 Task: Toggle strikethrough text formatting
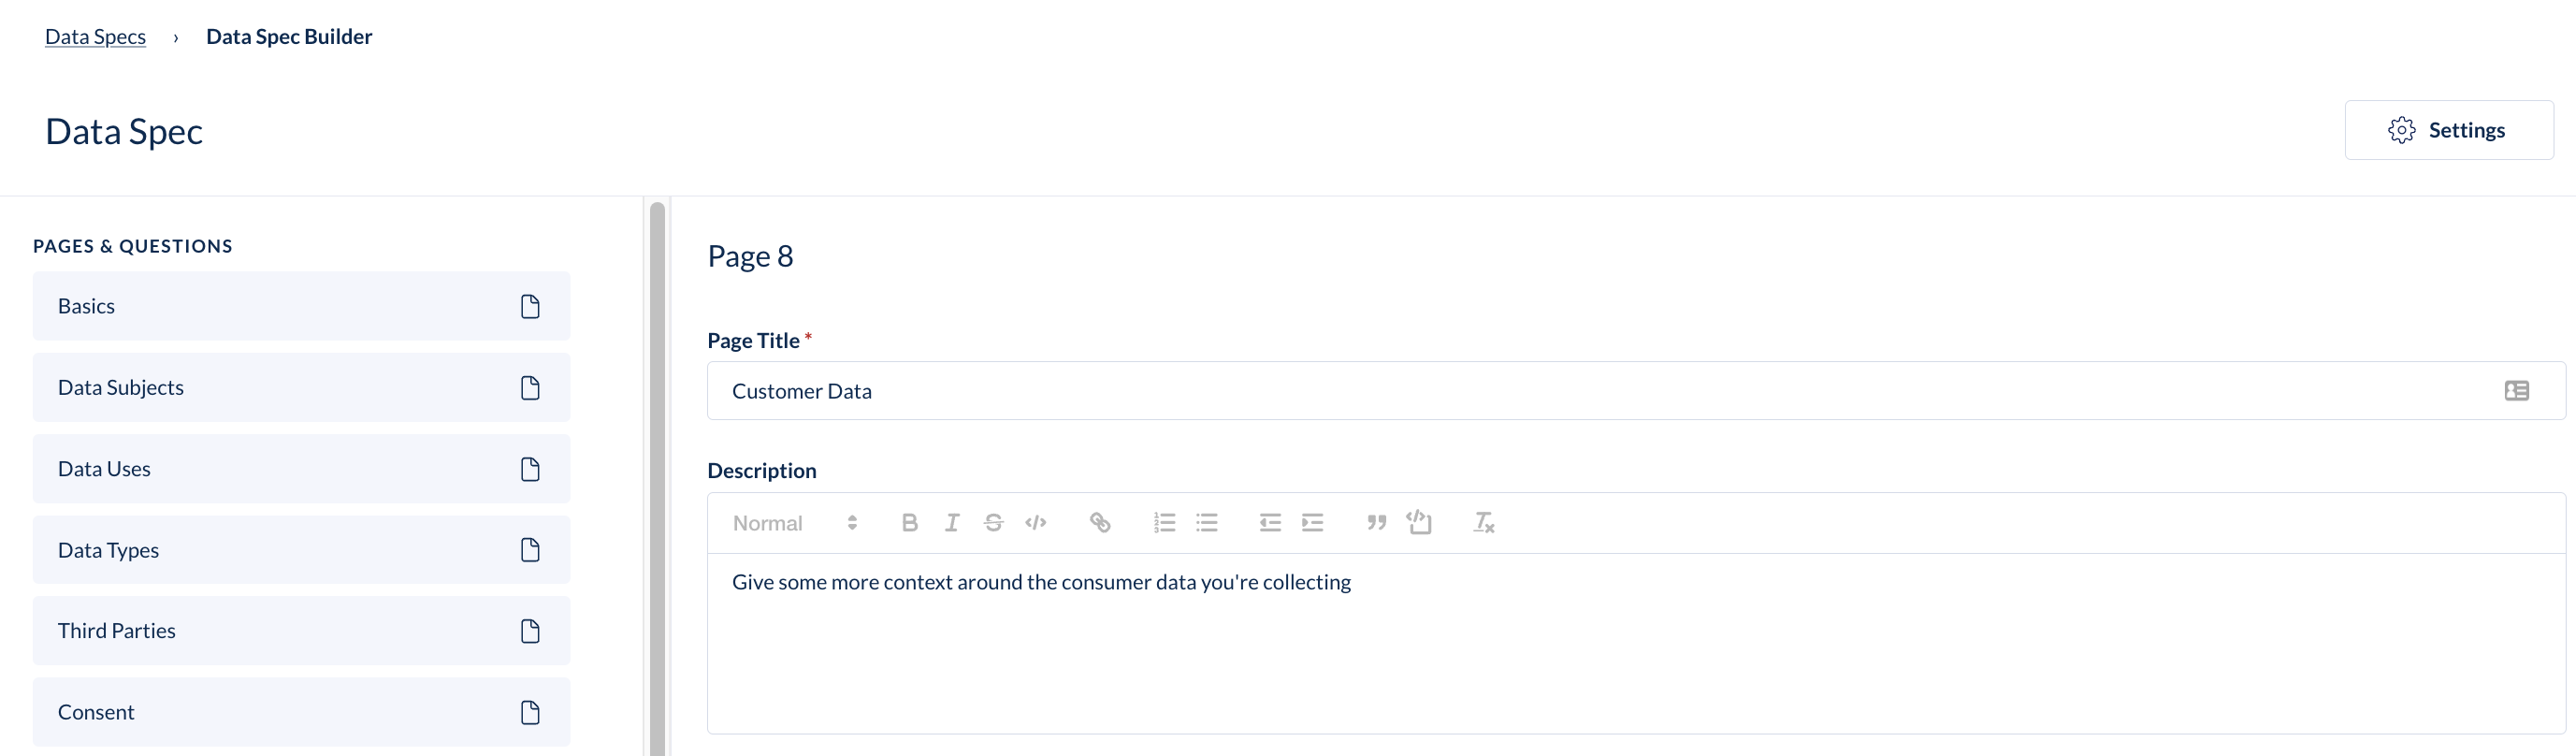pyautogui.click(x=993, y=523)
